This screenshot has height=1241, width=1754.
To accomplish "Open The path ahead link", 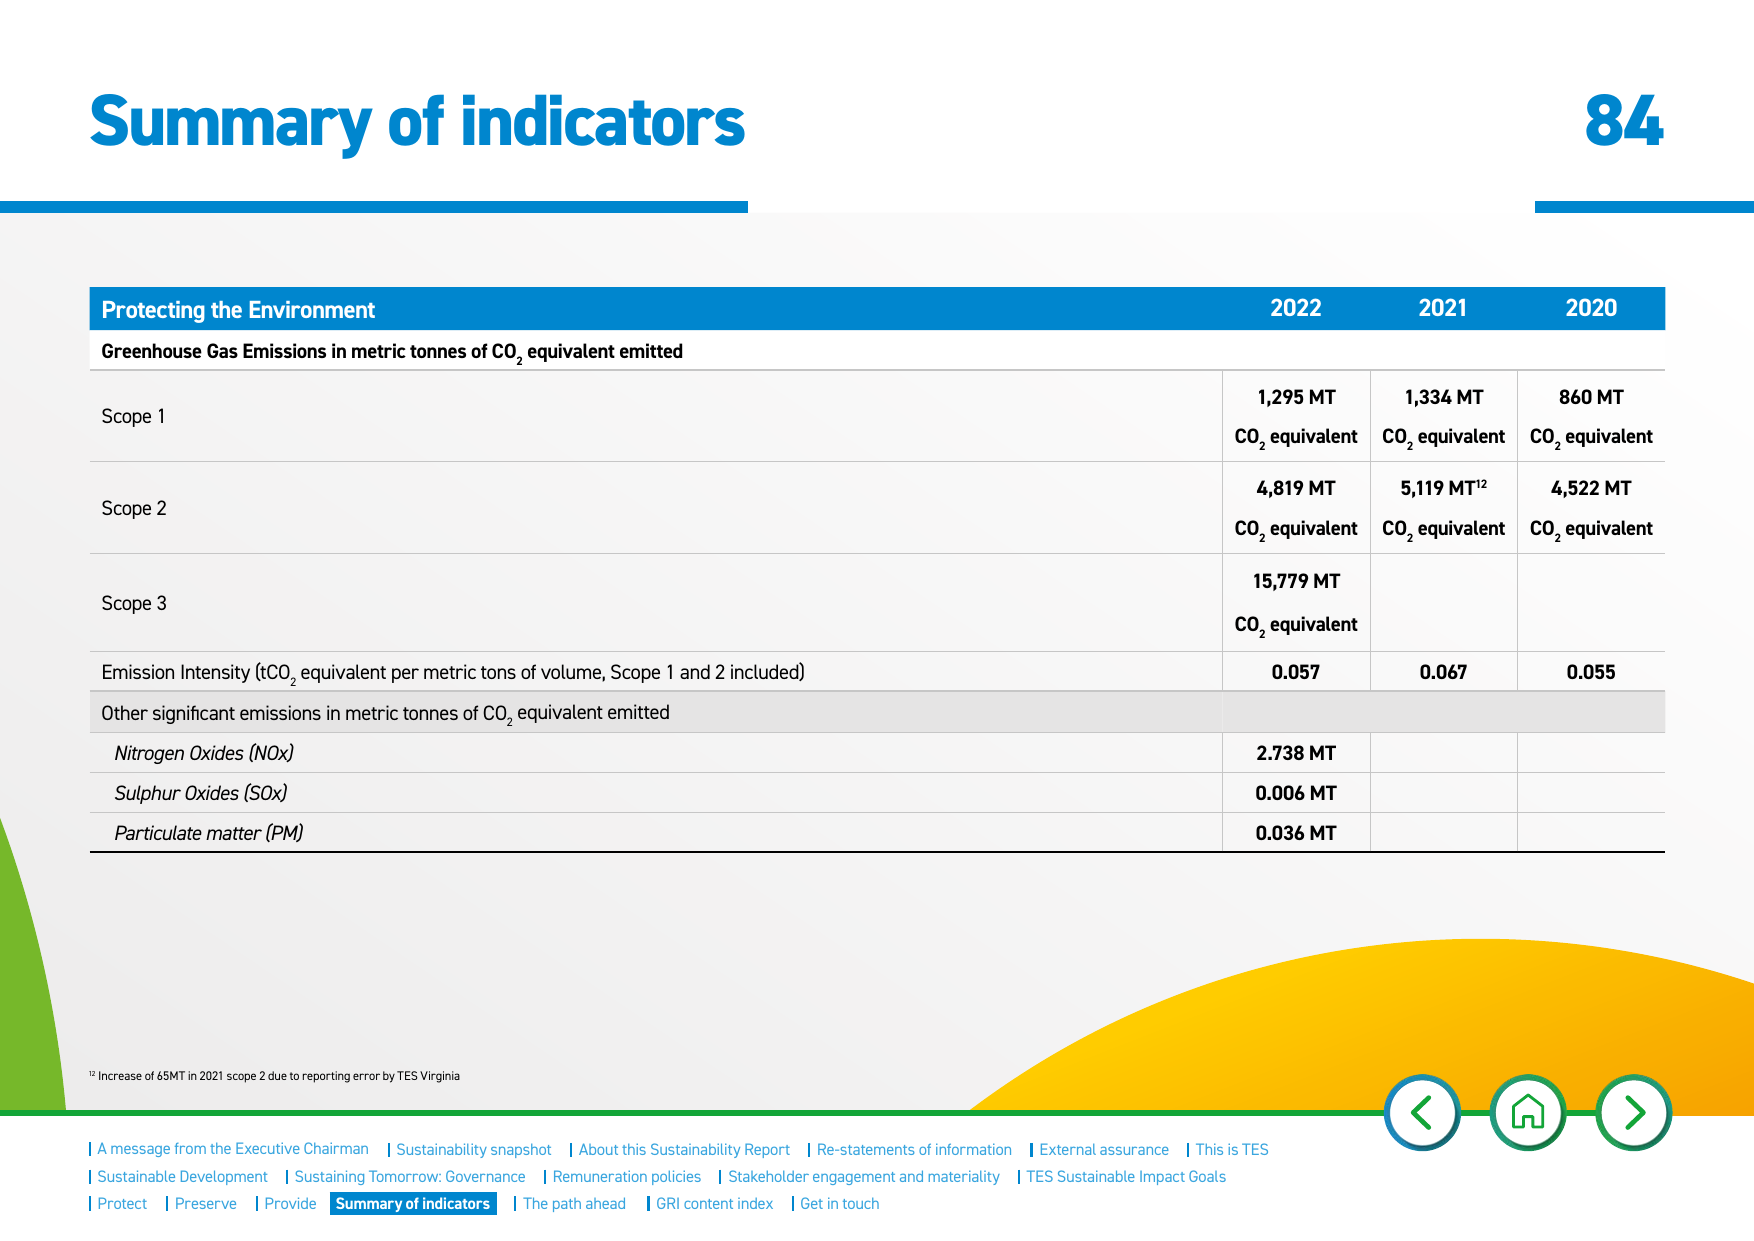I will coord(574,1203).
